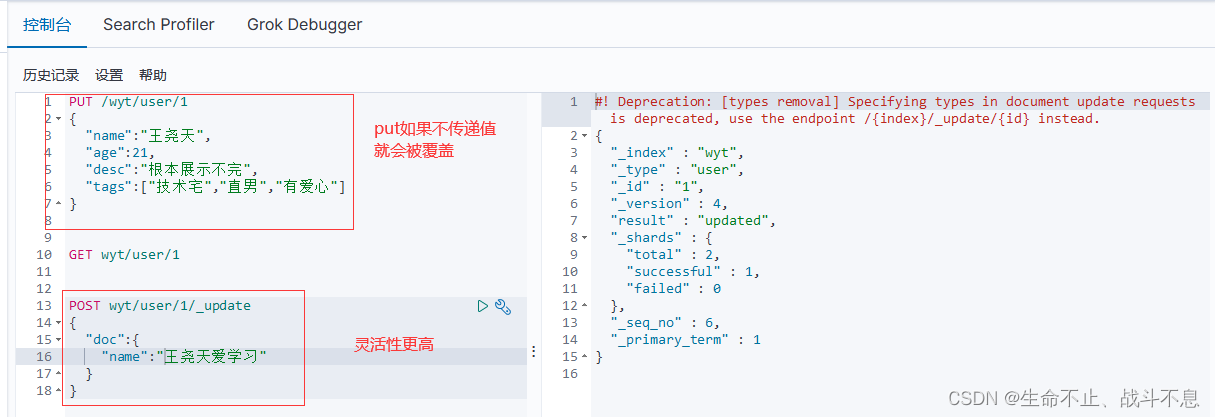Collapse the PUT request body at line 2
This screenshot has width=1215, height=417.
[x=58, y=119]
